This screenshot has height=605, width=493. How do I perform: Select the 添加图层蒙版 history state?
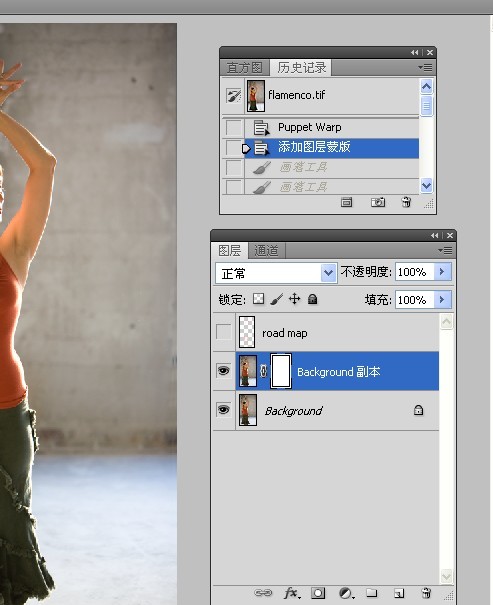[332, 148]
